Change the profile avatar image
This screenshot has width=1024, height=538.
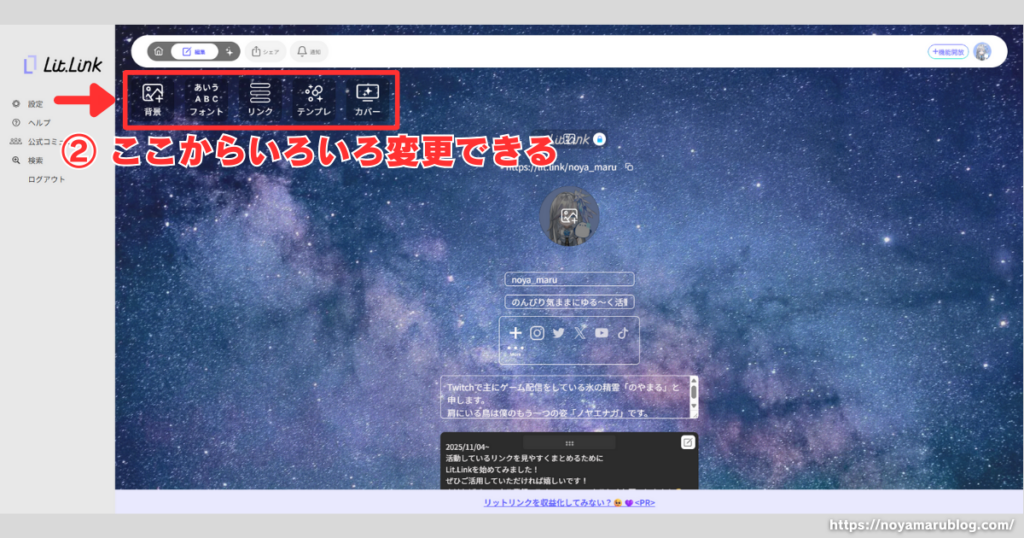[x=569, y=215]
